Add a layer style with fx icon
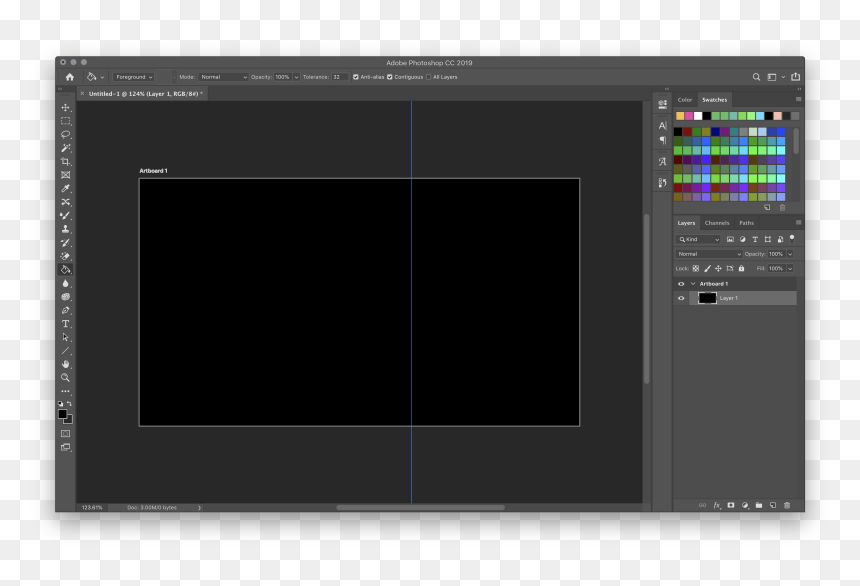The image size is (860, 586). [x=717, y=505]
